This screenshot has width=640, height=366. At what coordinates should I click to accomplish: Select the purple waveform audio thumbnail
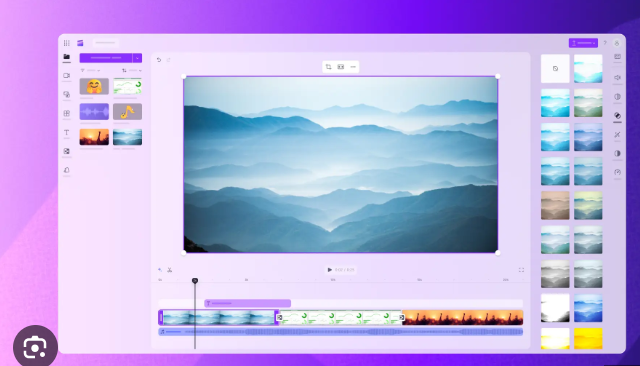click(94, 111)
